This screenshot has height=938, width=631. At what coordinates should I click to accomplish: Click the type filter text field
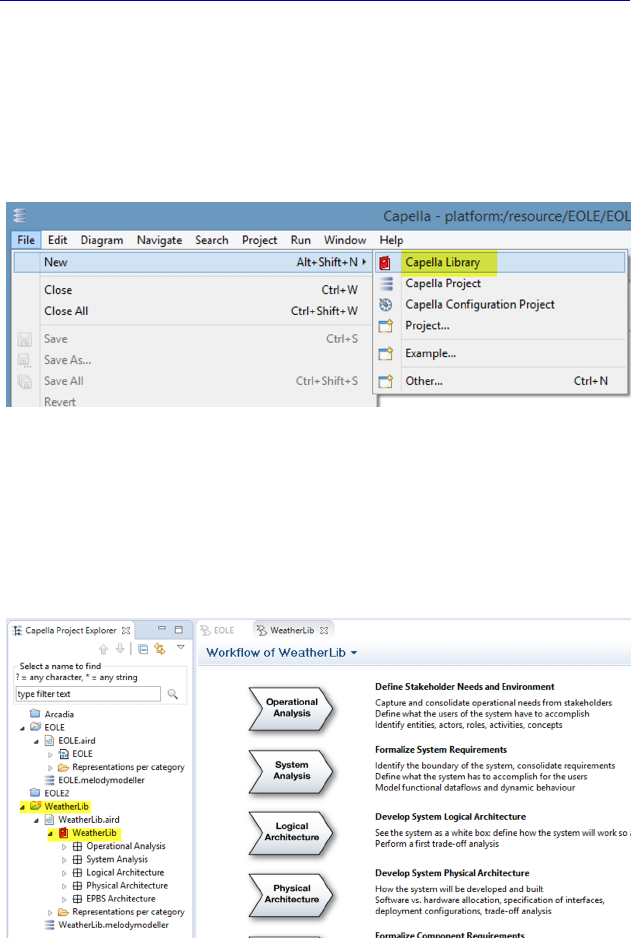pos(88,694)
